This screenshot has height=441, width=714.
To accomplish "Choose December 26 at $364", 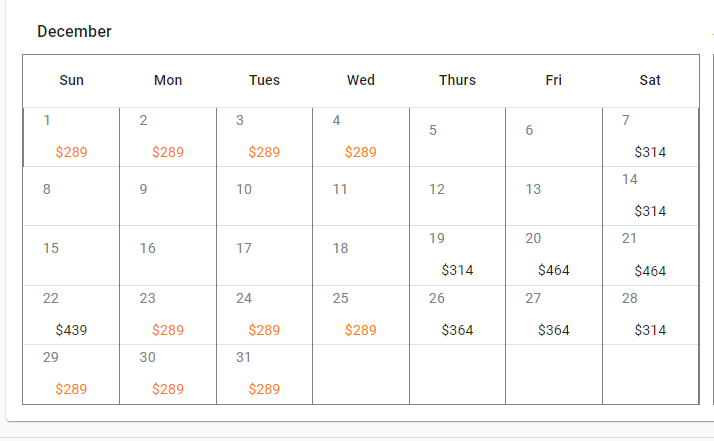I will [x=457, y=315].
